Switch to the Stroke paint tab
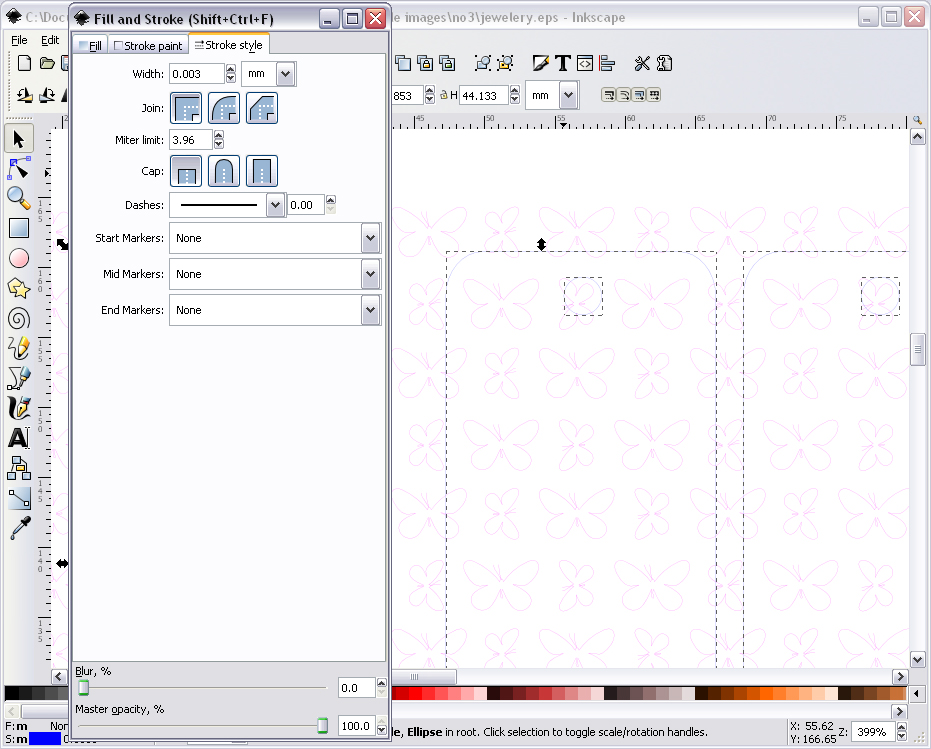The image size is (931, 749). click(148, 45)
